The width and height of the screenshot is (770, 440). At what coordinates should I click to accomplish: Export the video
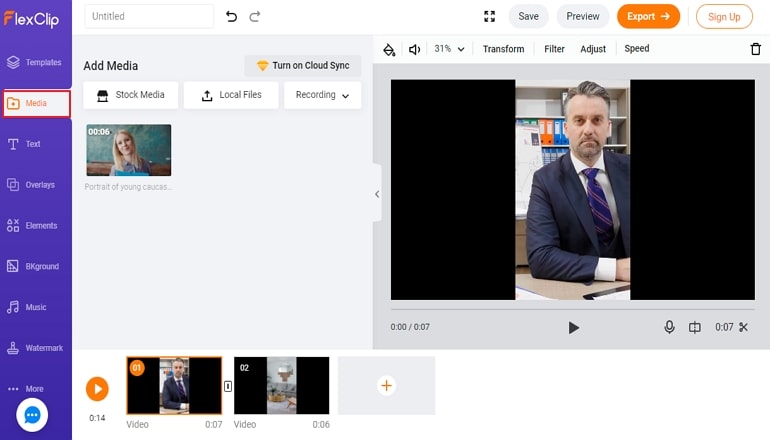(x=648, y=16)
